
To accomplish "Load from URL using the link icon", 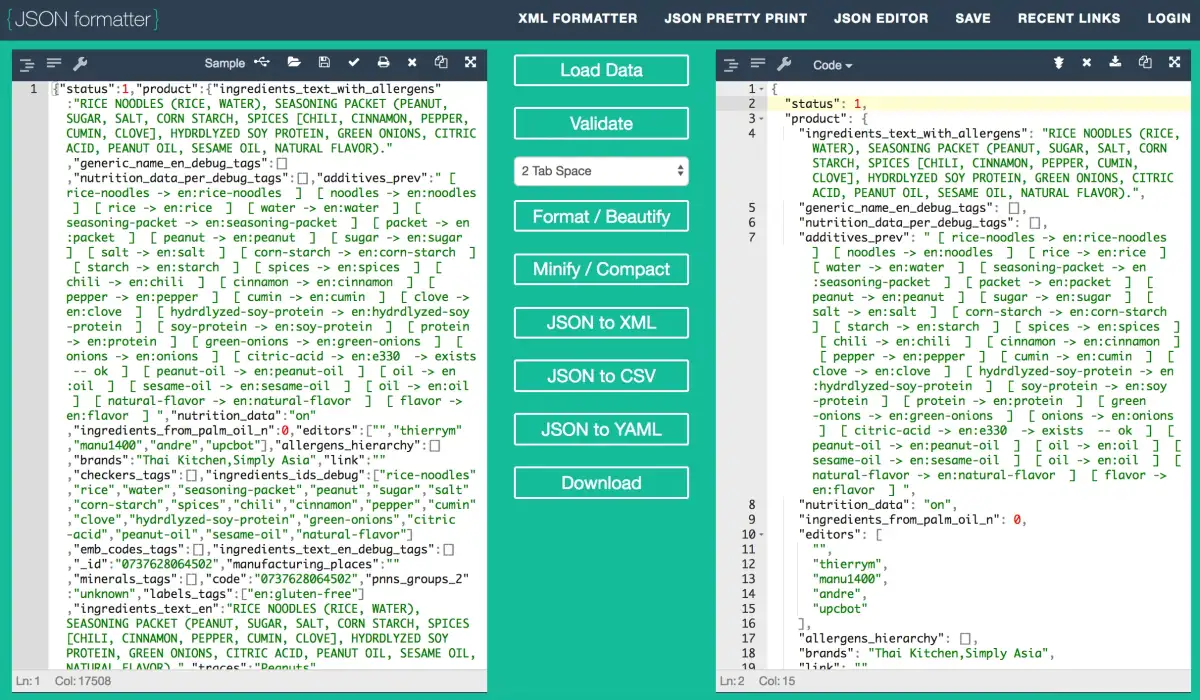I will (262, 63).
